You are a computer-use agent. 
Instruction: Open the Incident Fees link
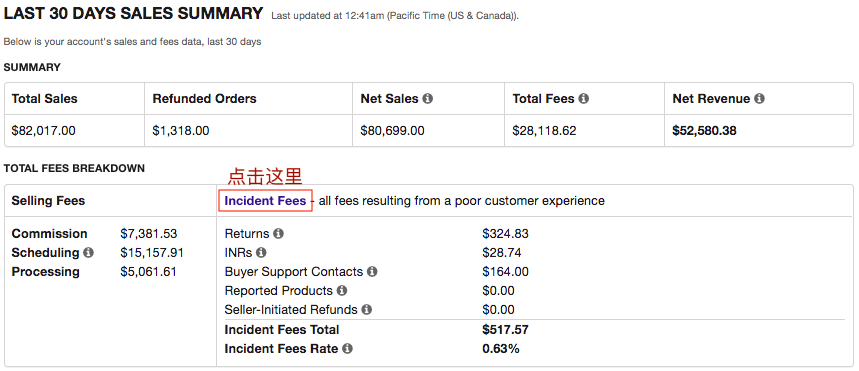coord(265,201)
